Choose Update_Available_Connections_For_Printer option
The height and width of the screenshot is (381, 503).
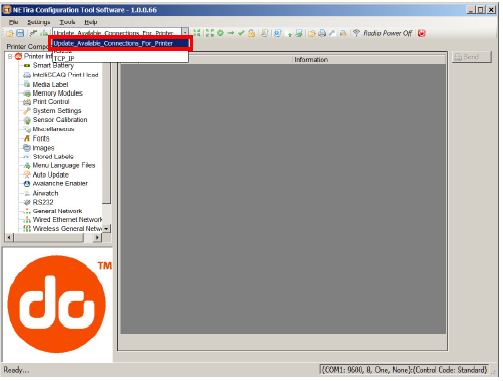pos(121,43)
